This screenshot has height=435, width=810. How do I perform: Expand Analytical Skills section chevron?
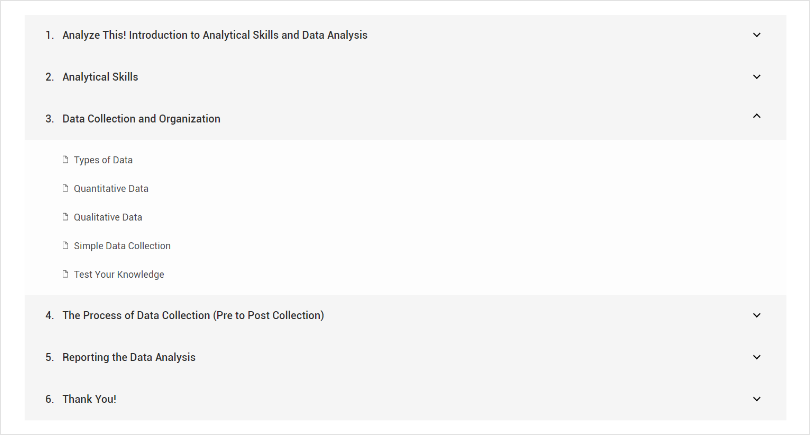point(757,77)
